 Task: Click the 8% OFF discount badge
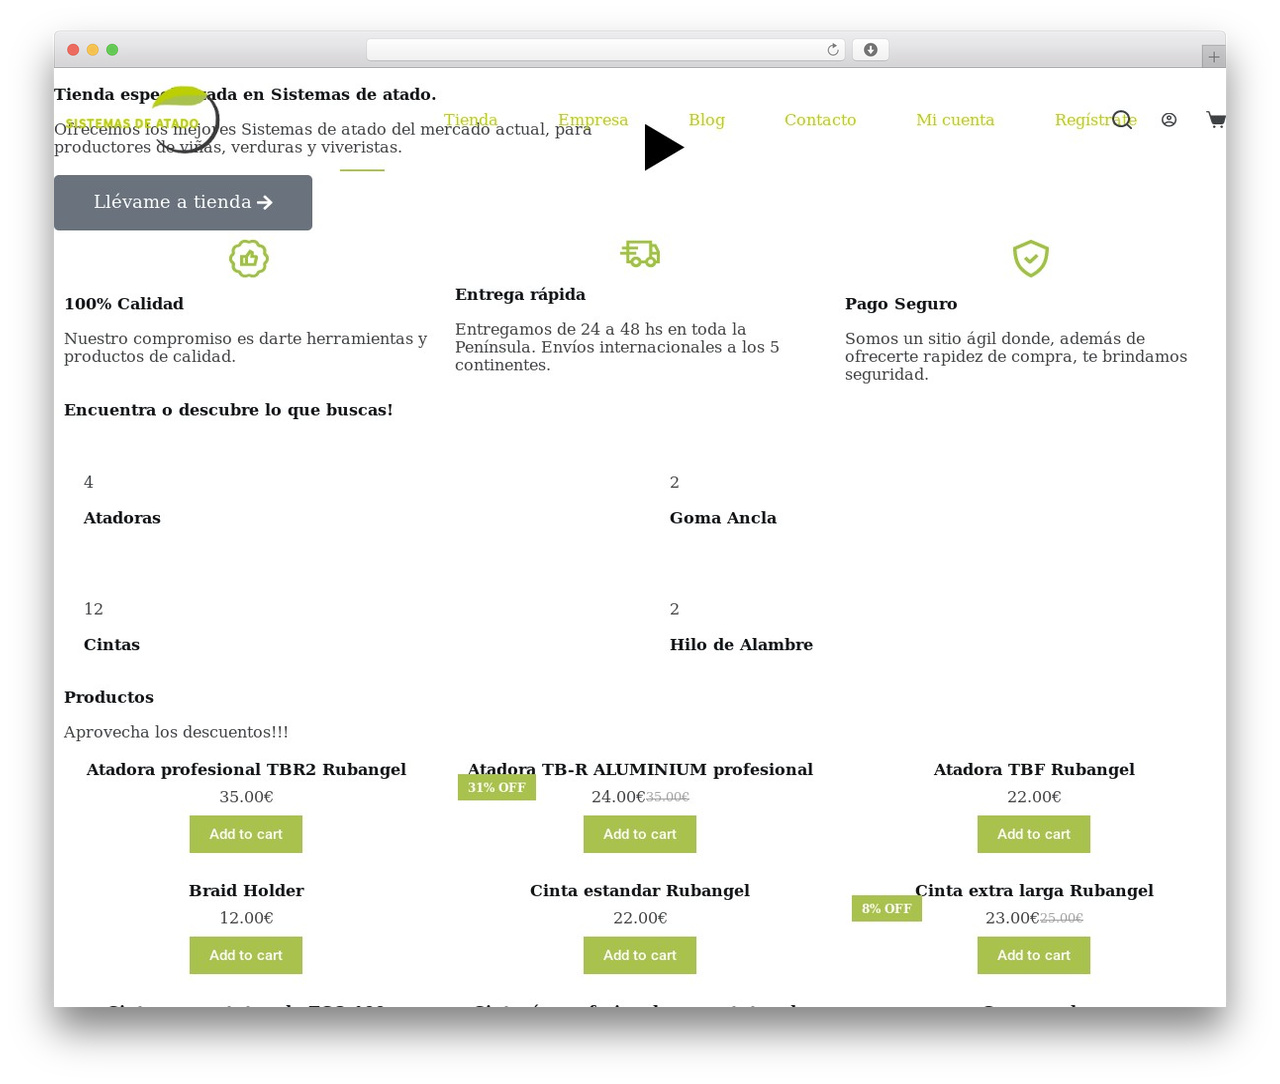tap(887, 909)
